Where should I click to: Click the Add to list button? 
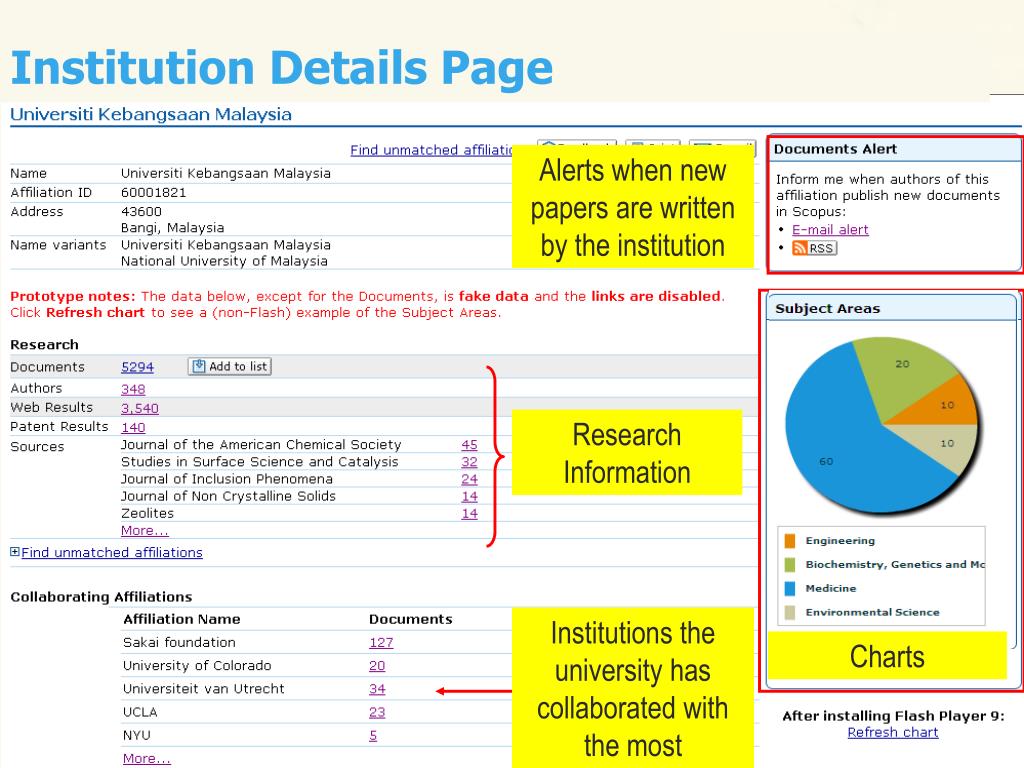[230, 366]
